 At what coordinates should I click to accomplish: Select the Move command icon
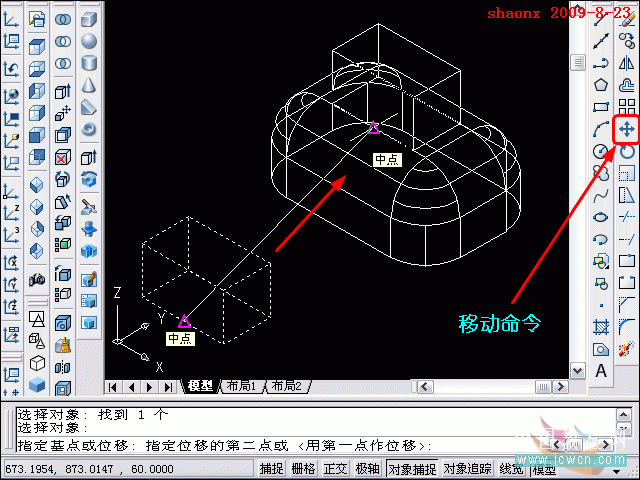click(x=627, y=130)
